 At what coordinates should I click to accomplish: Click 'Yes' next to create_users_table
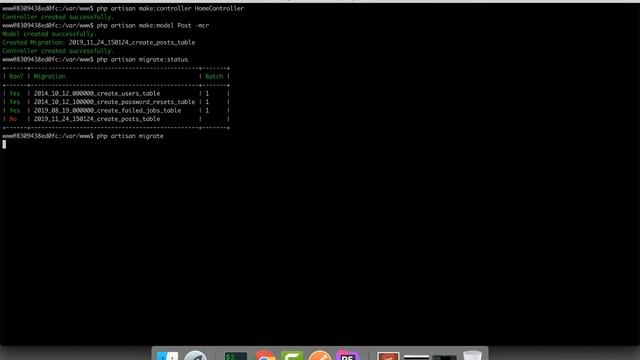pyautogui.click(x=15, y=93)
